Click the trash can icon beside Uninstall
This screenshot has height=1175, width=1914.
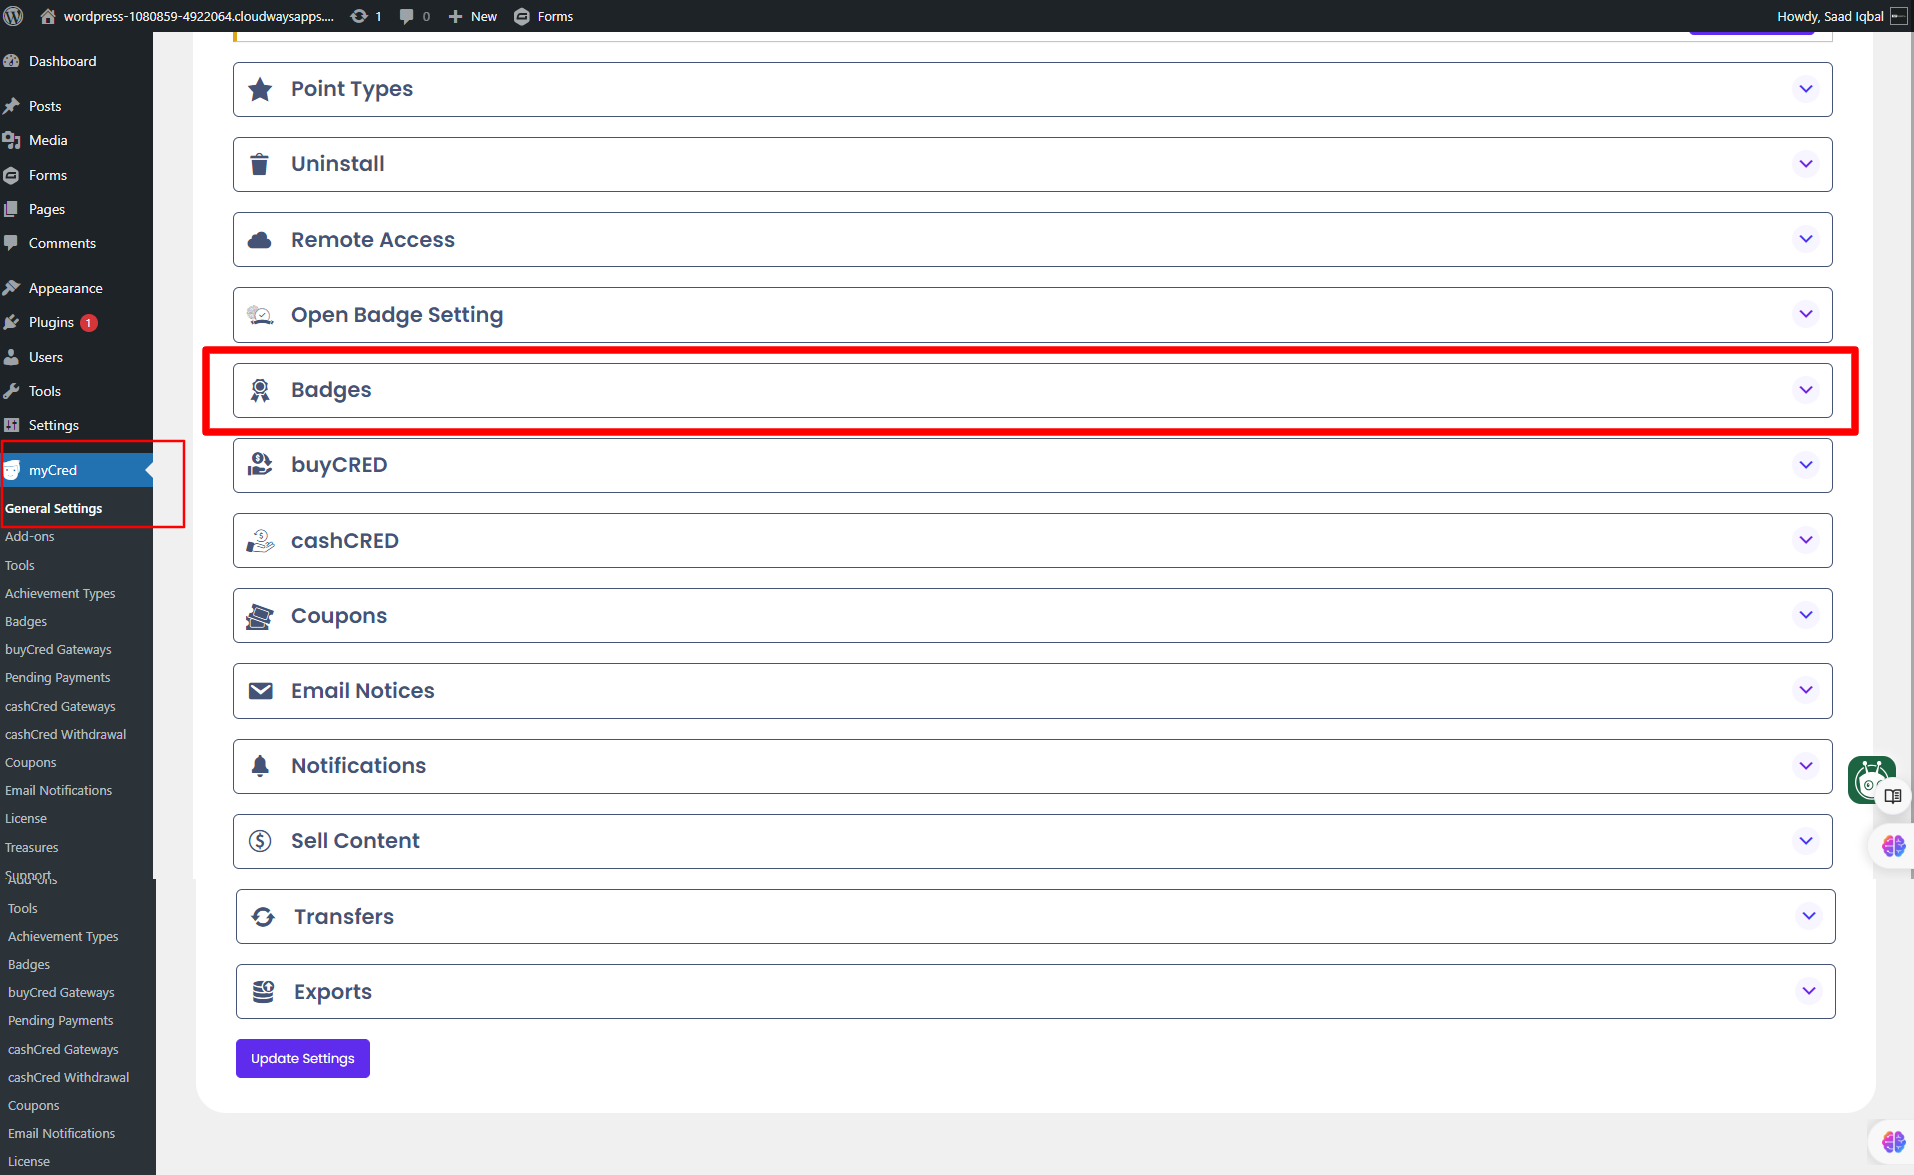[x=260, y=164]
